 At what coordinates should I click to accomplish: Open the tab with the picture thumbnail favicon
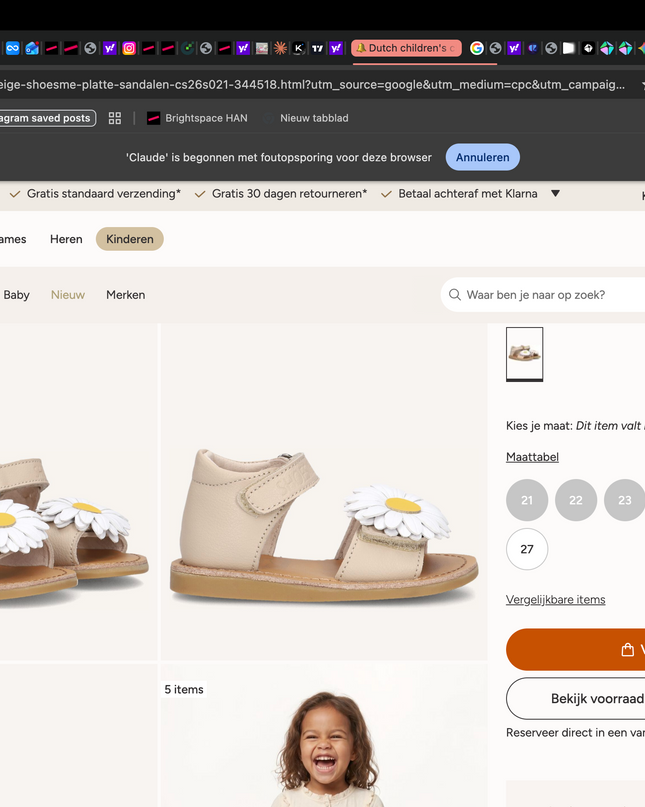point(262,48)
